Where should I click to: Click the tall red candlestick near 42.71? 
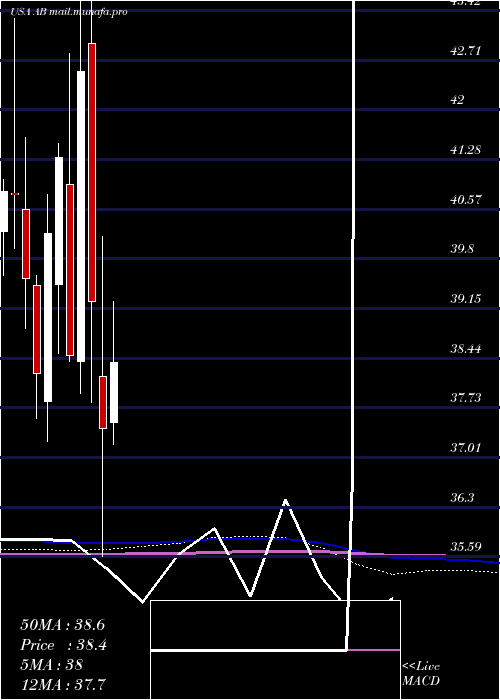(x=92, y=172)
